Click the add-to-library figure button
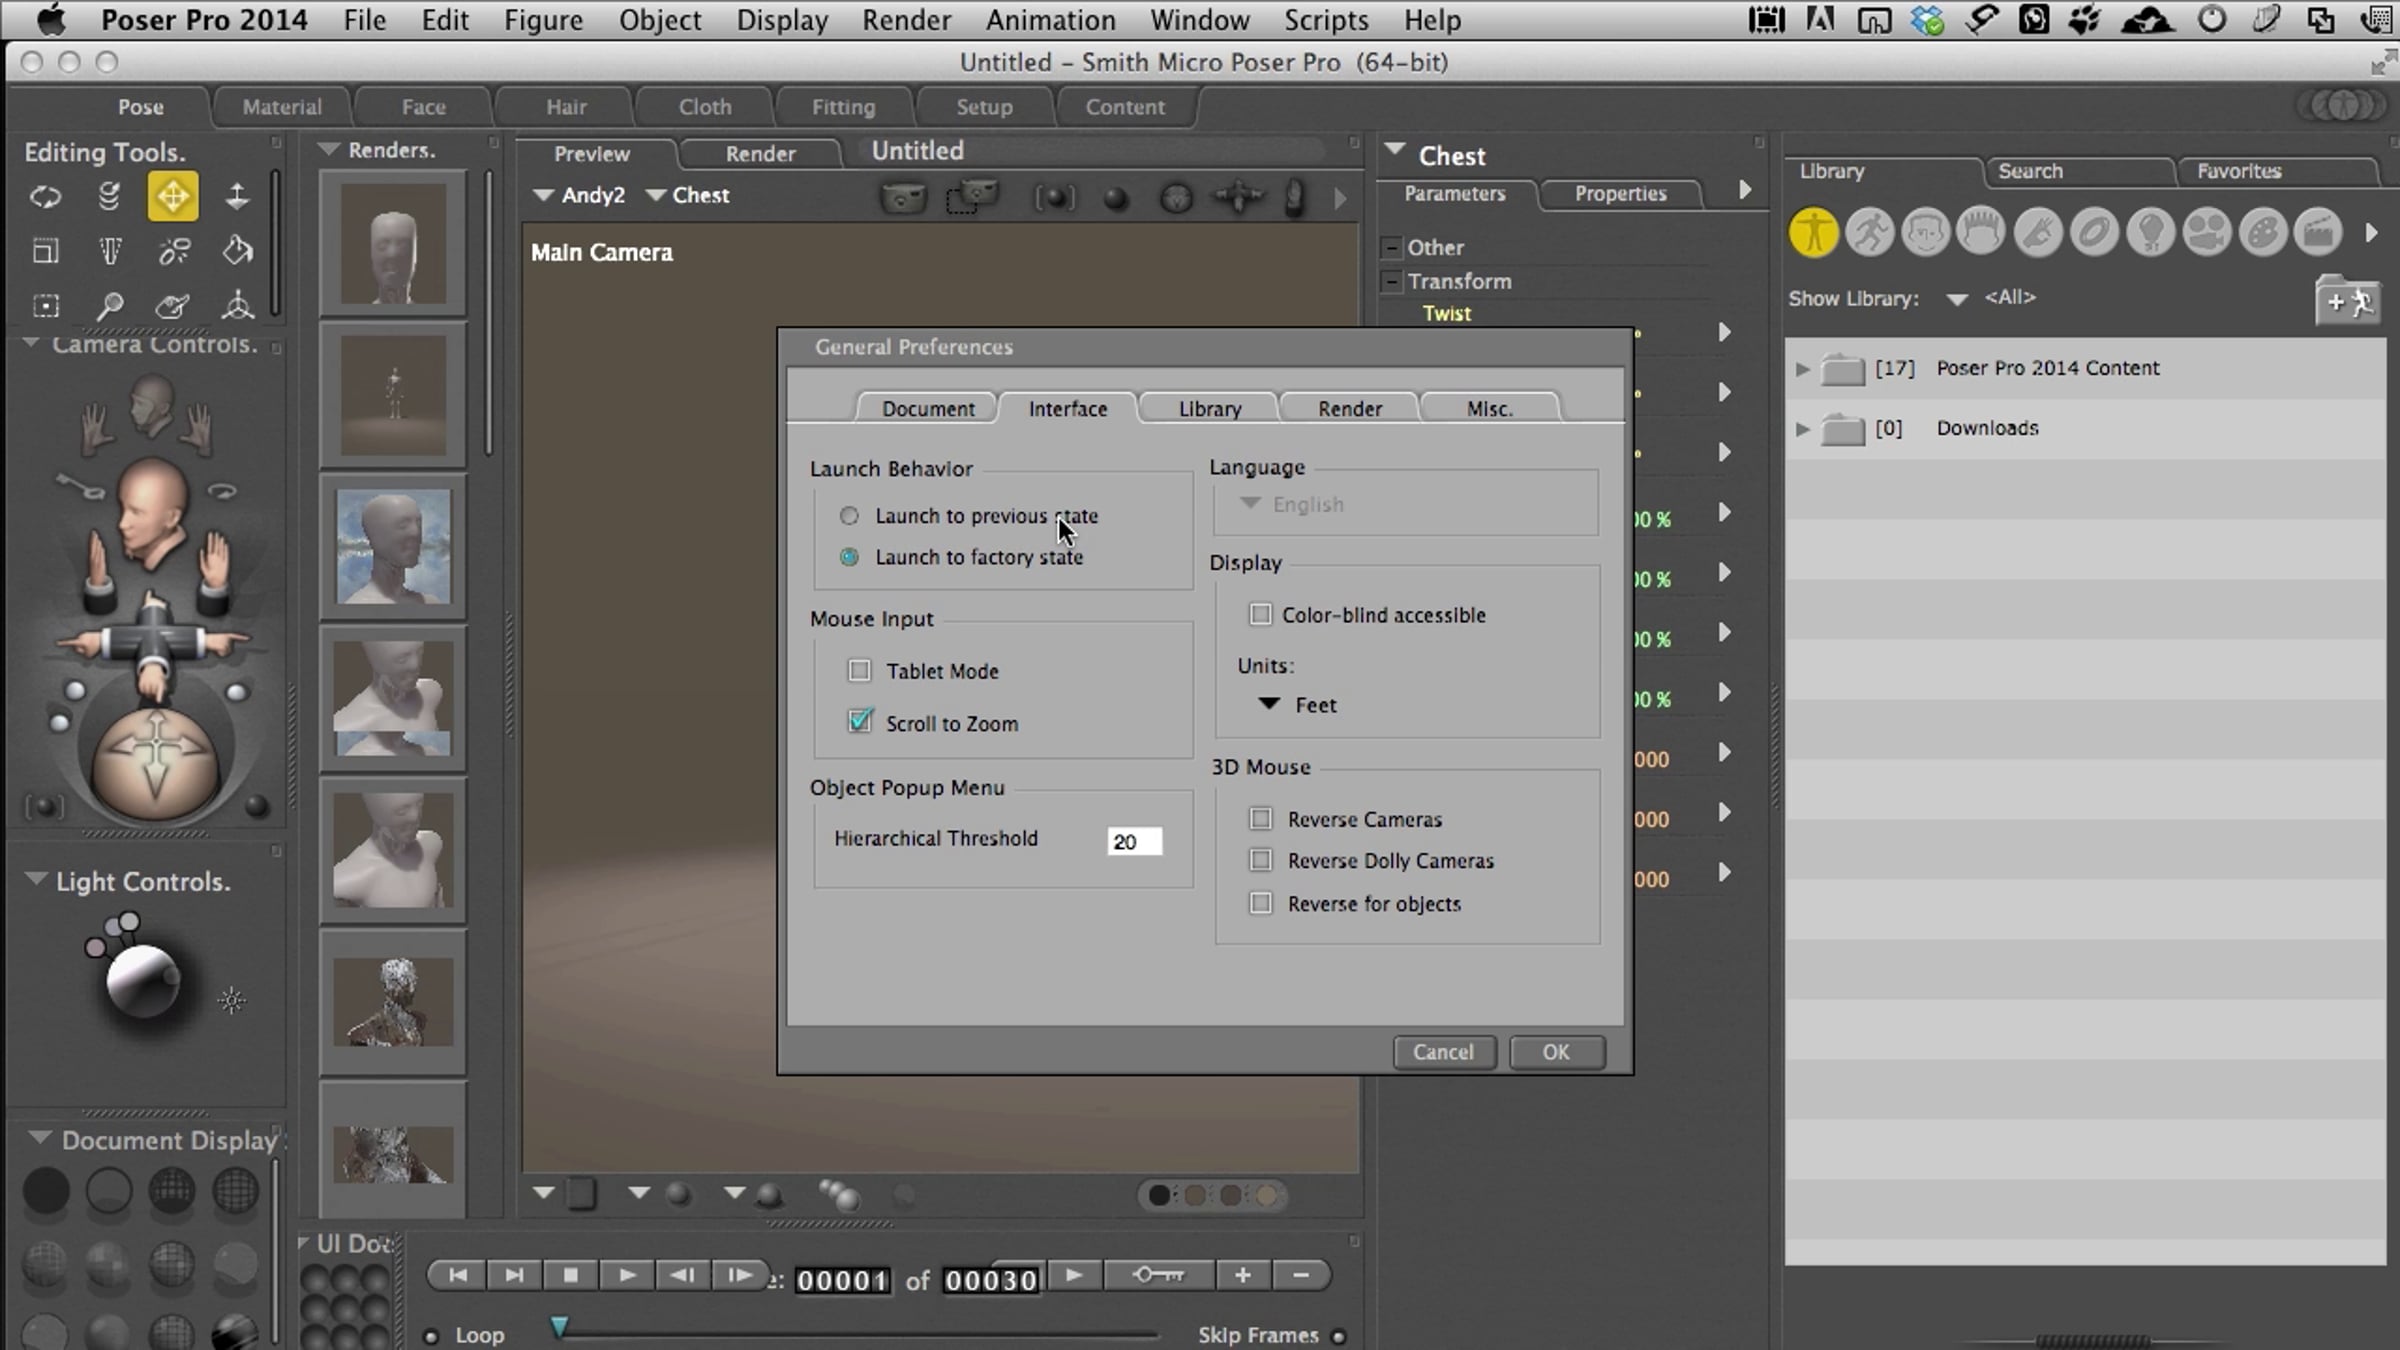Image resolution: width=2400 pixels, height=1350 pixels. tap(2347, 301)
